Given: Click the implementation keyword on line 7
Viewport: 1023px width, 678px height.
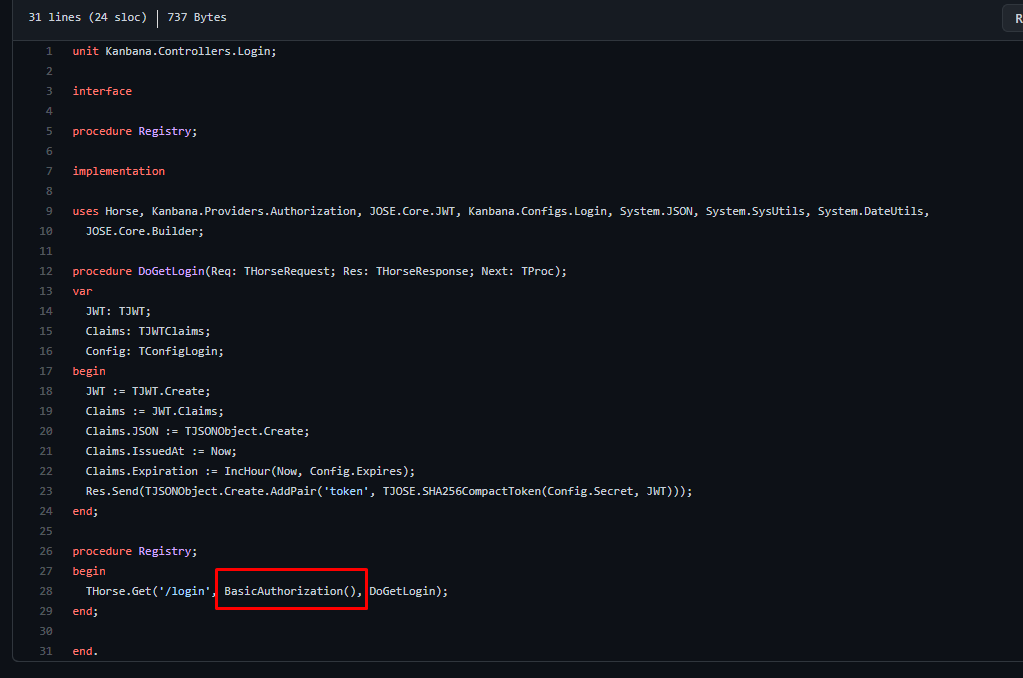Looking at the screenshot, I should (119, 171).
